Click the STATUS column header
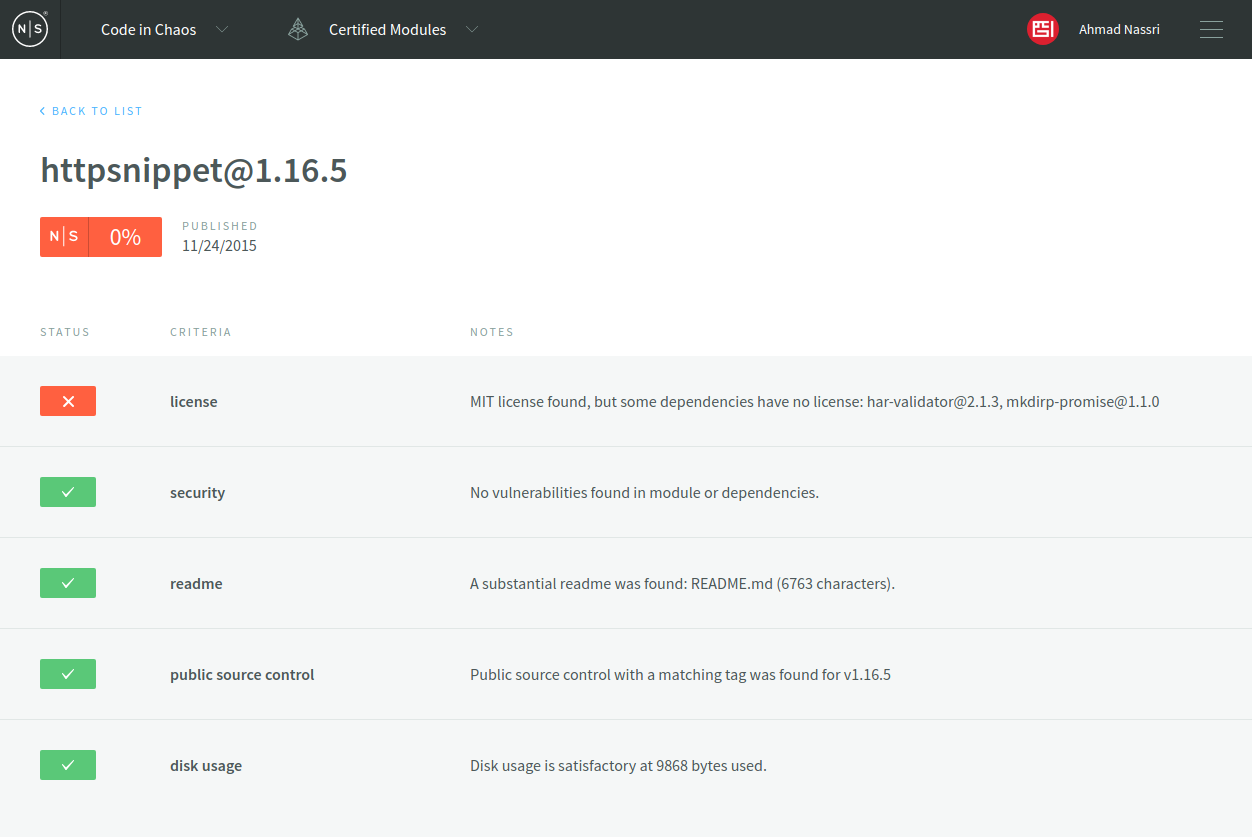The height and width of the screenshot is (837, 1252). [x=65, y=332]
